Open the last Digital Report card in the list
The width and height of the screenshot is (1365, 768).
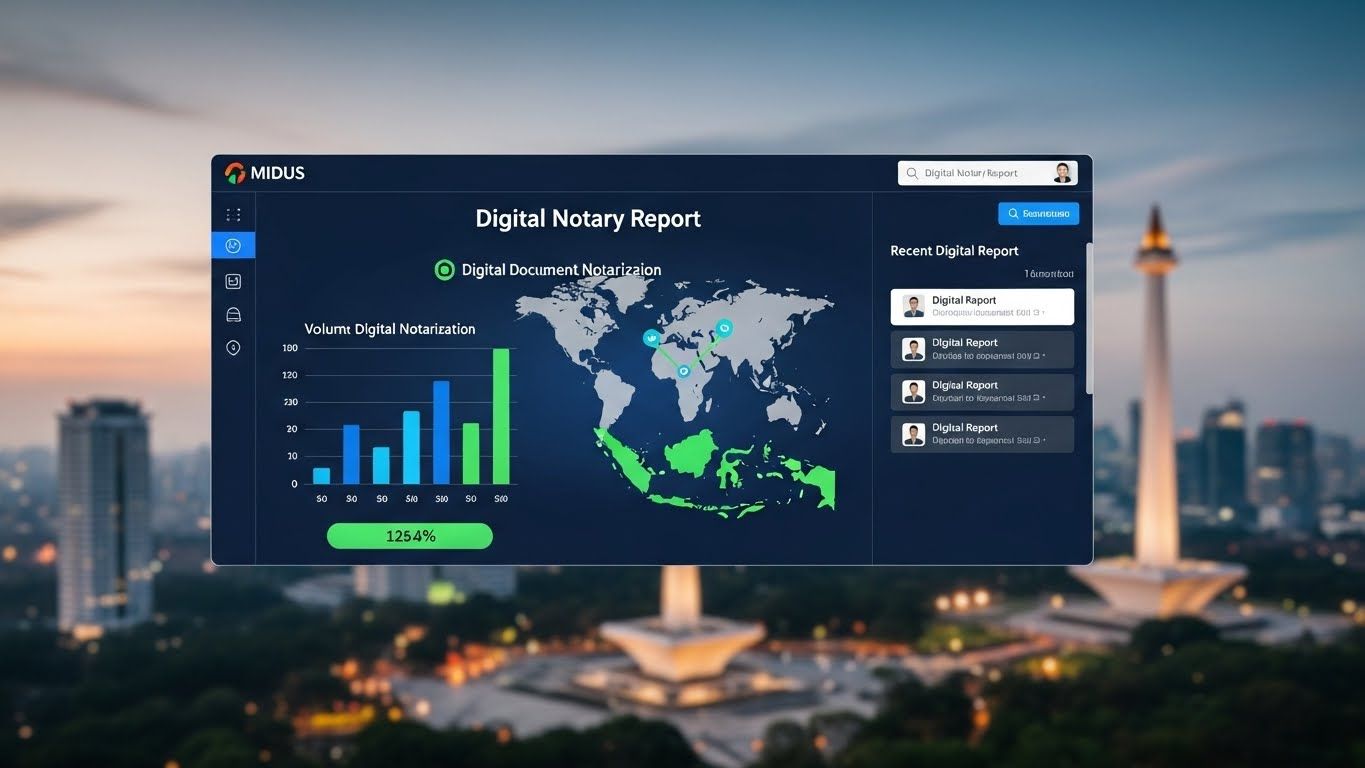[982, 435]
